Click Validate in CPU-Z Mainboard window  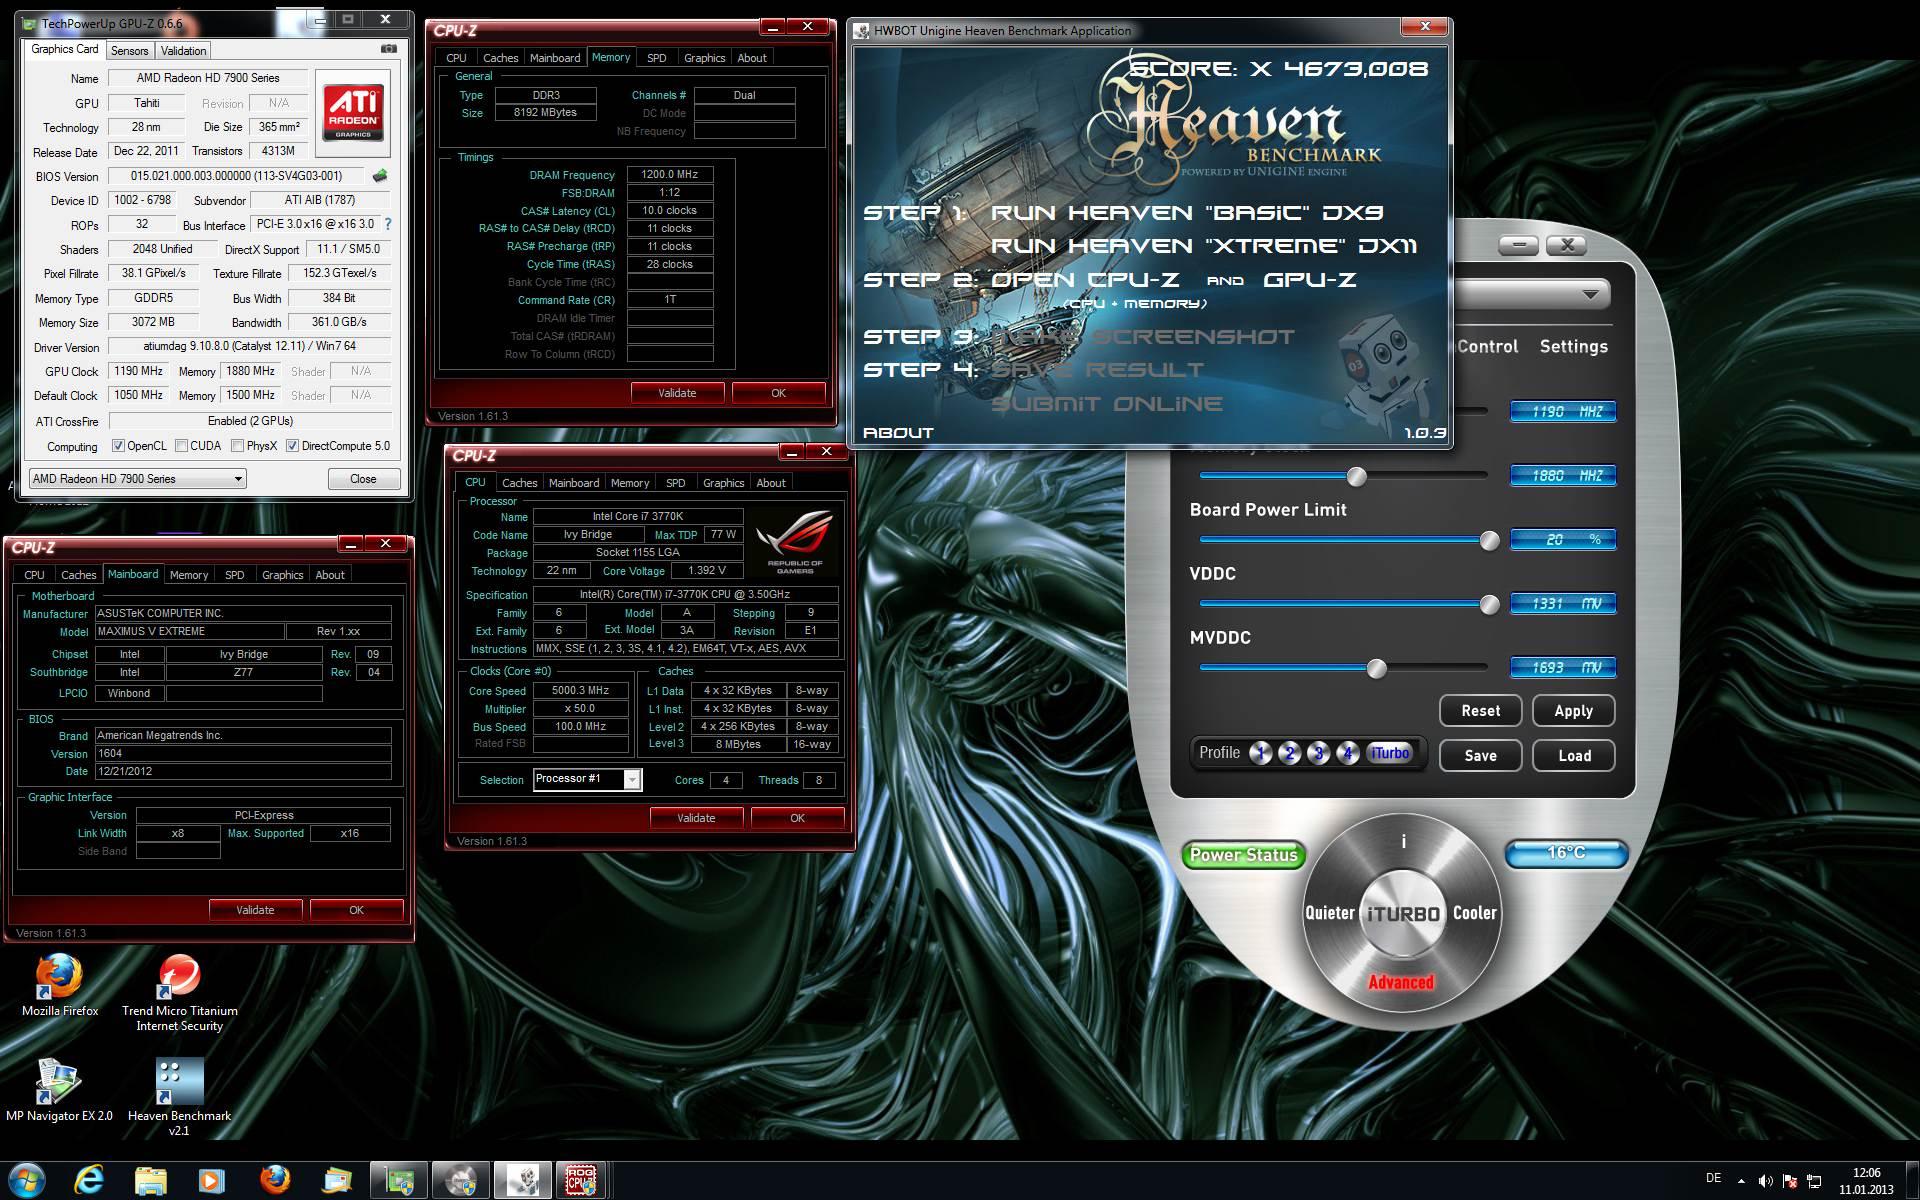point(255,910)
